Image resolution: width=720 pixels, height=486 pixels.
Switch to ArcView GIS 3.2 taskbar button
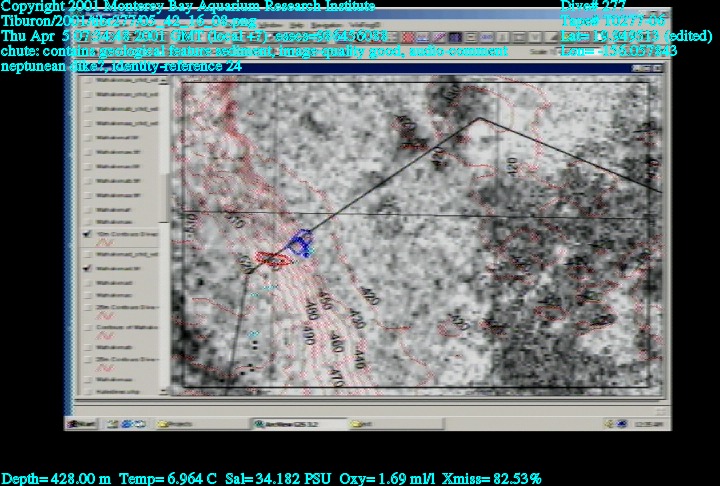click(x=290, y=424)
